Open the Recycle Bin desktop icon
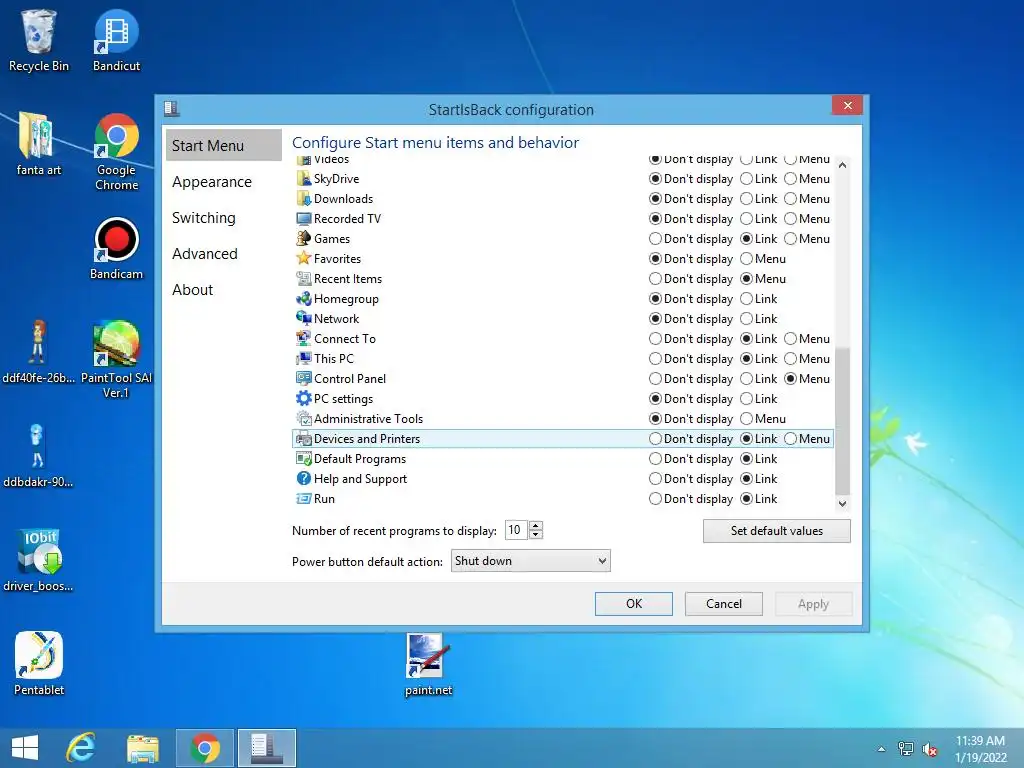 click(x=39, y=40)
